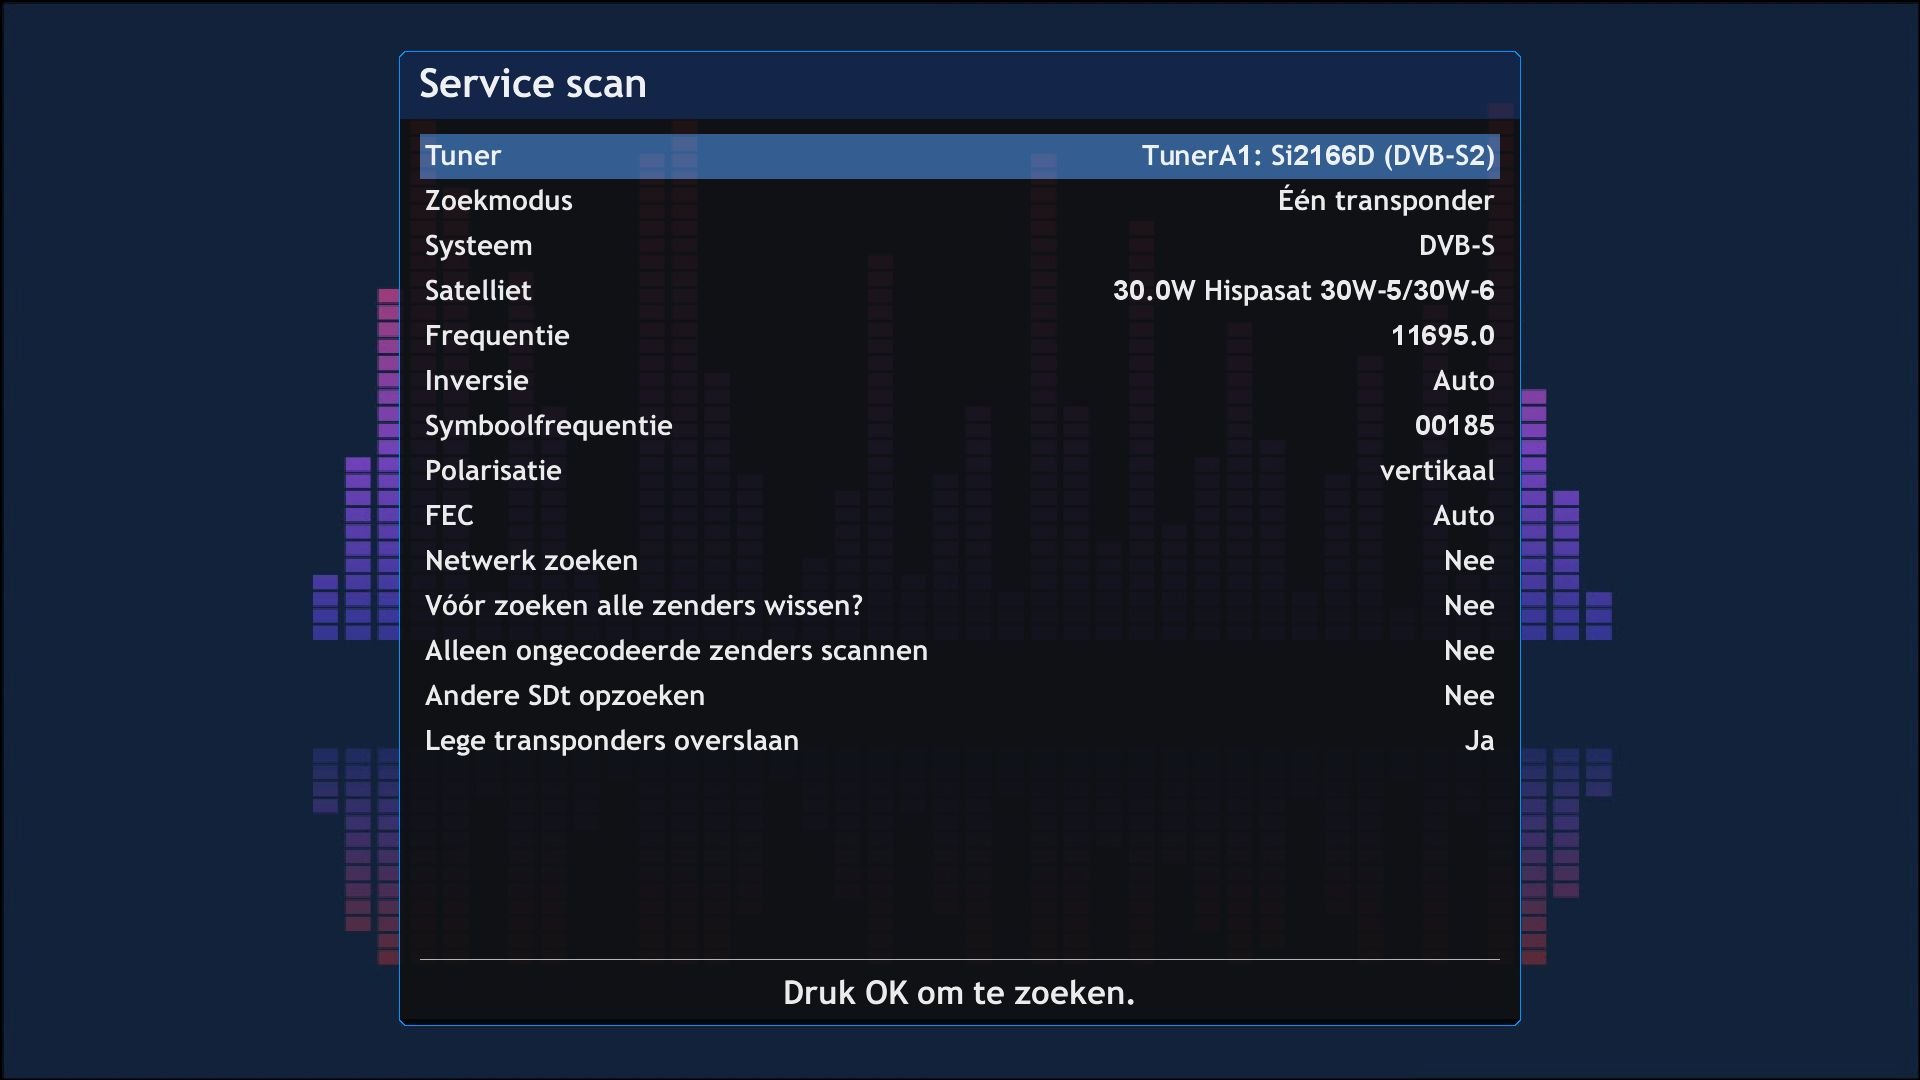1920x1080 pixels.
Task: Open the Zoekmodus option set to Één transponder
Action: pos(958,200)
